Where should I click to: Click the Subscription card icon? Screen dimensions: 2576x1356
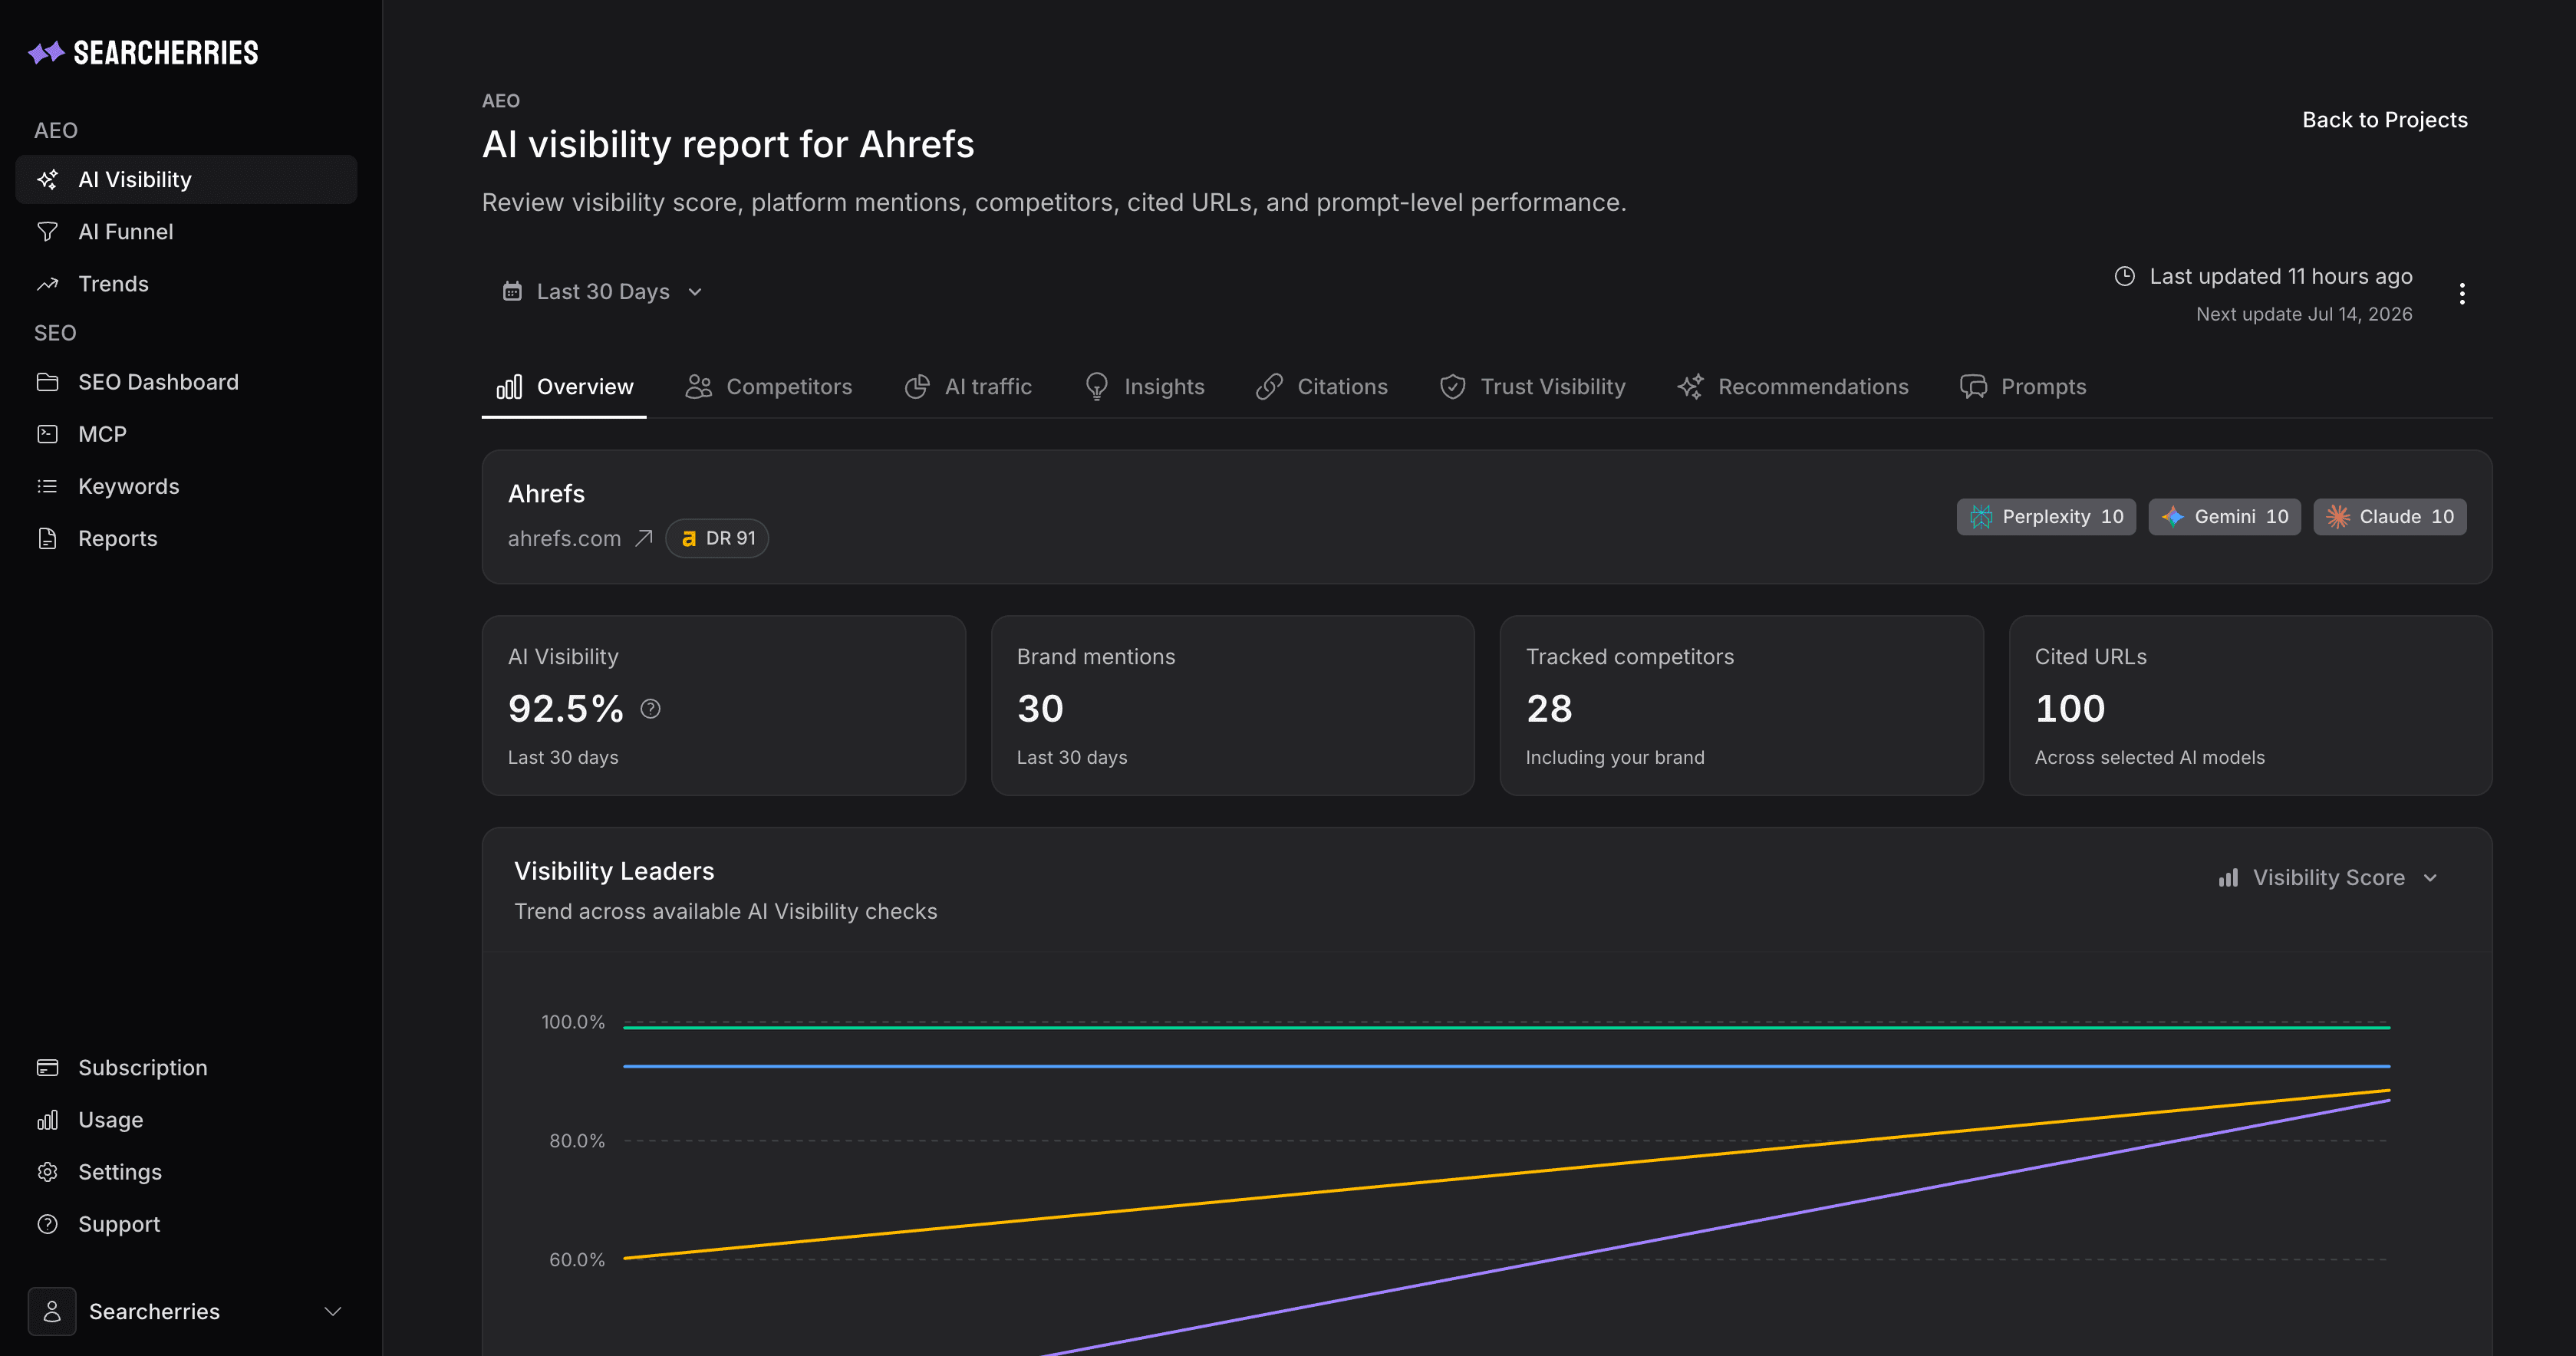[x=47, y=1068]
